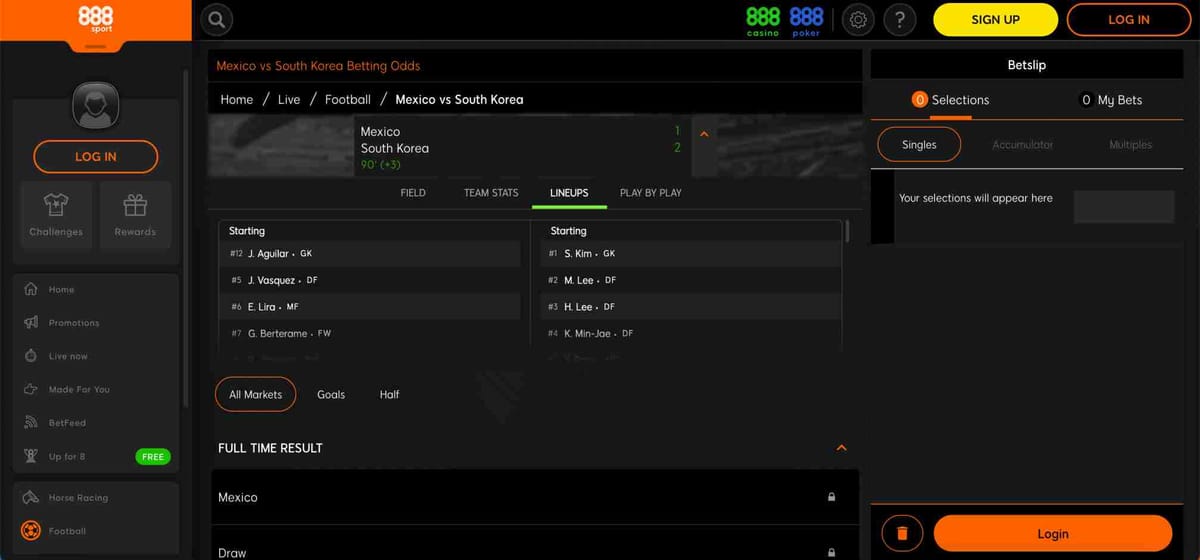Screen dimensions: 1200x560
Task: Open Rewards gift tile
Action: click(x=135, y=215)
